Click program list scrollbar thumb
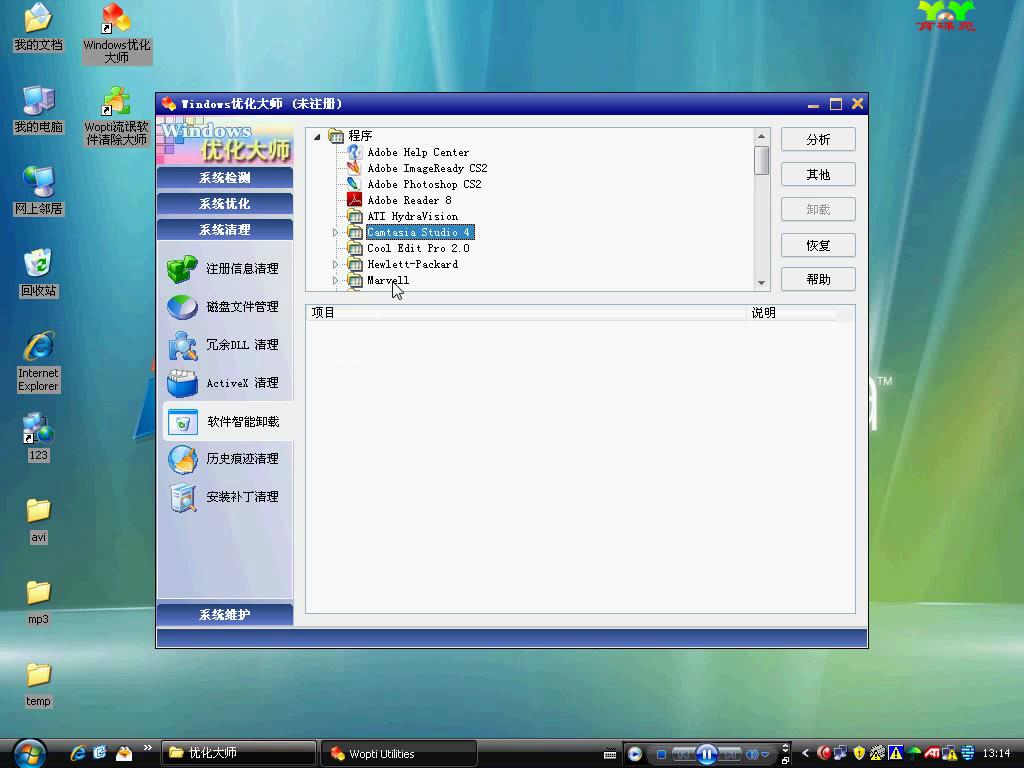The image size is (1024, 768). point(761,160)
